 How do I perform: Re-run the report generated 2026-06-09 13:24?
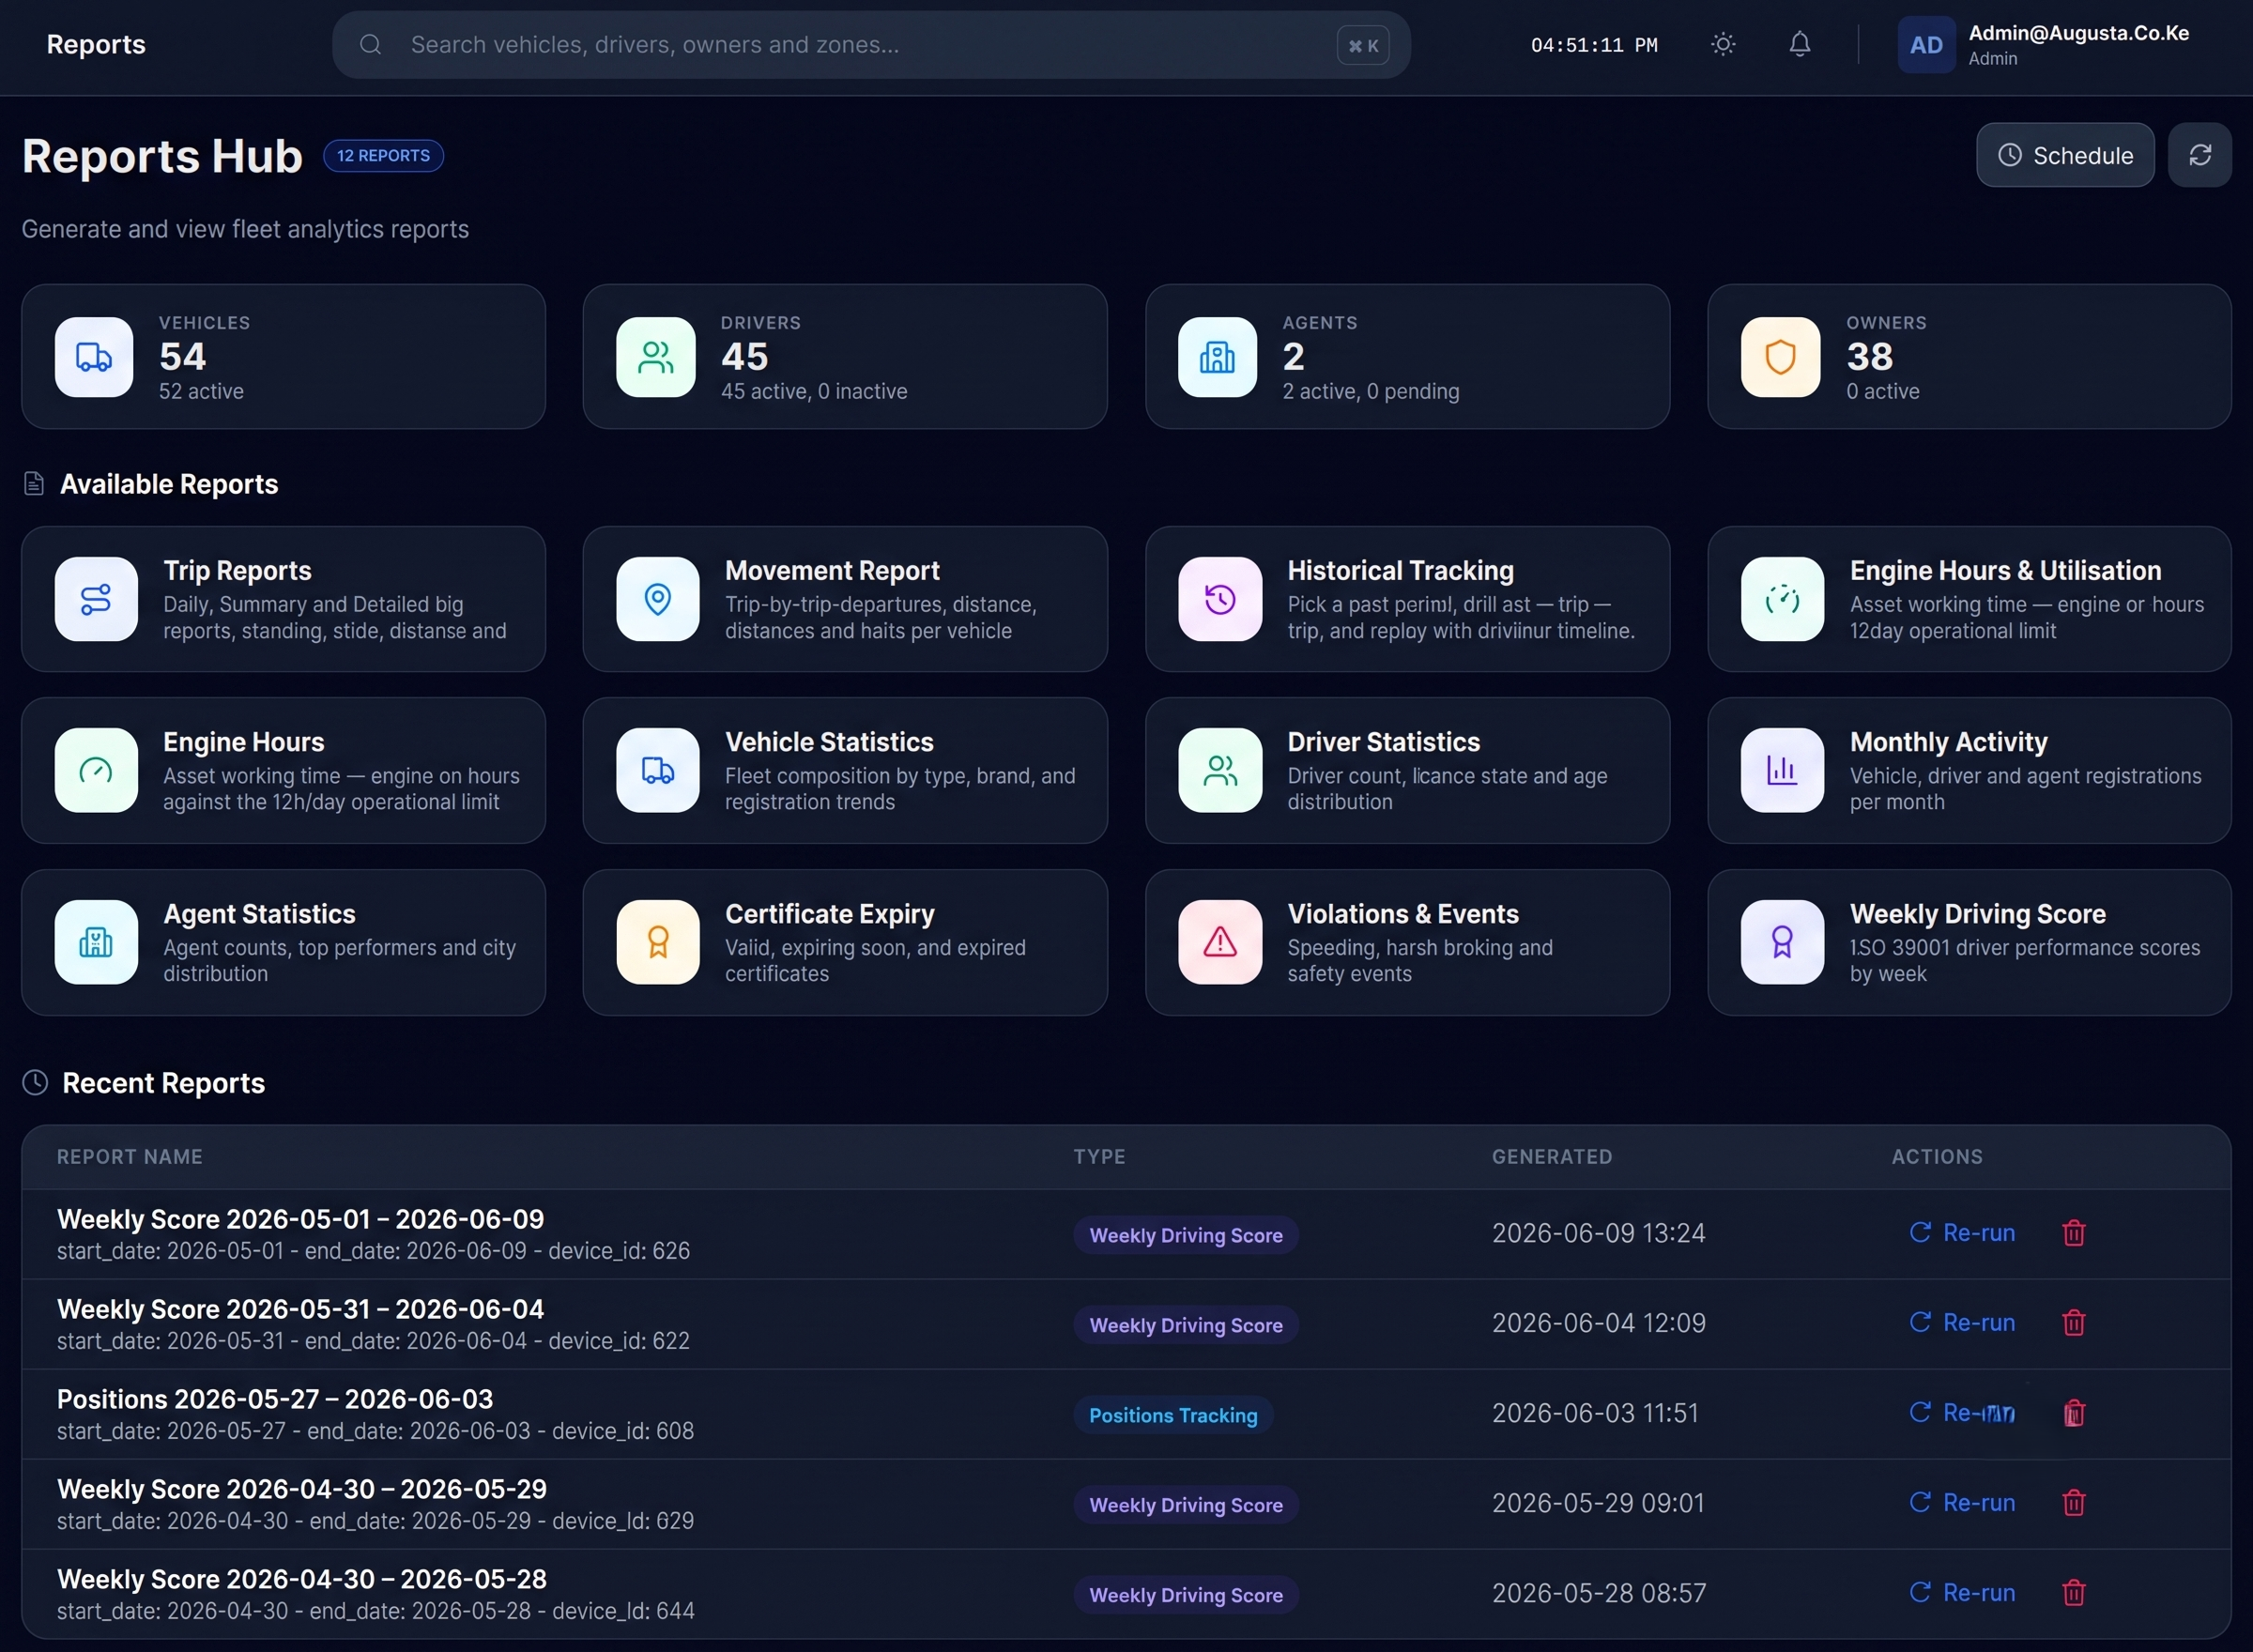coord(1962,1233)
